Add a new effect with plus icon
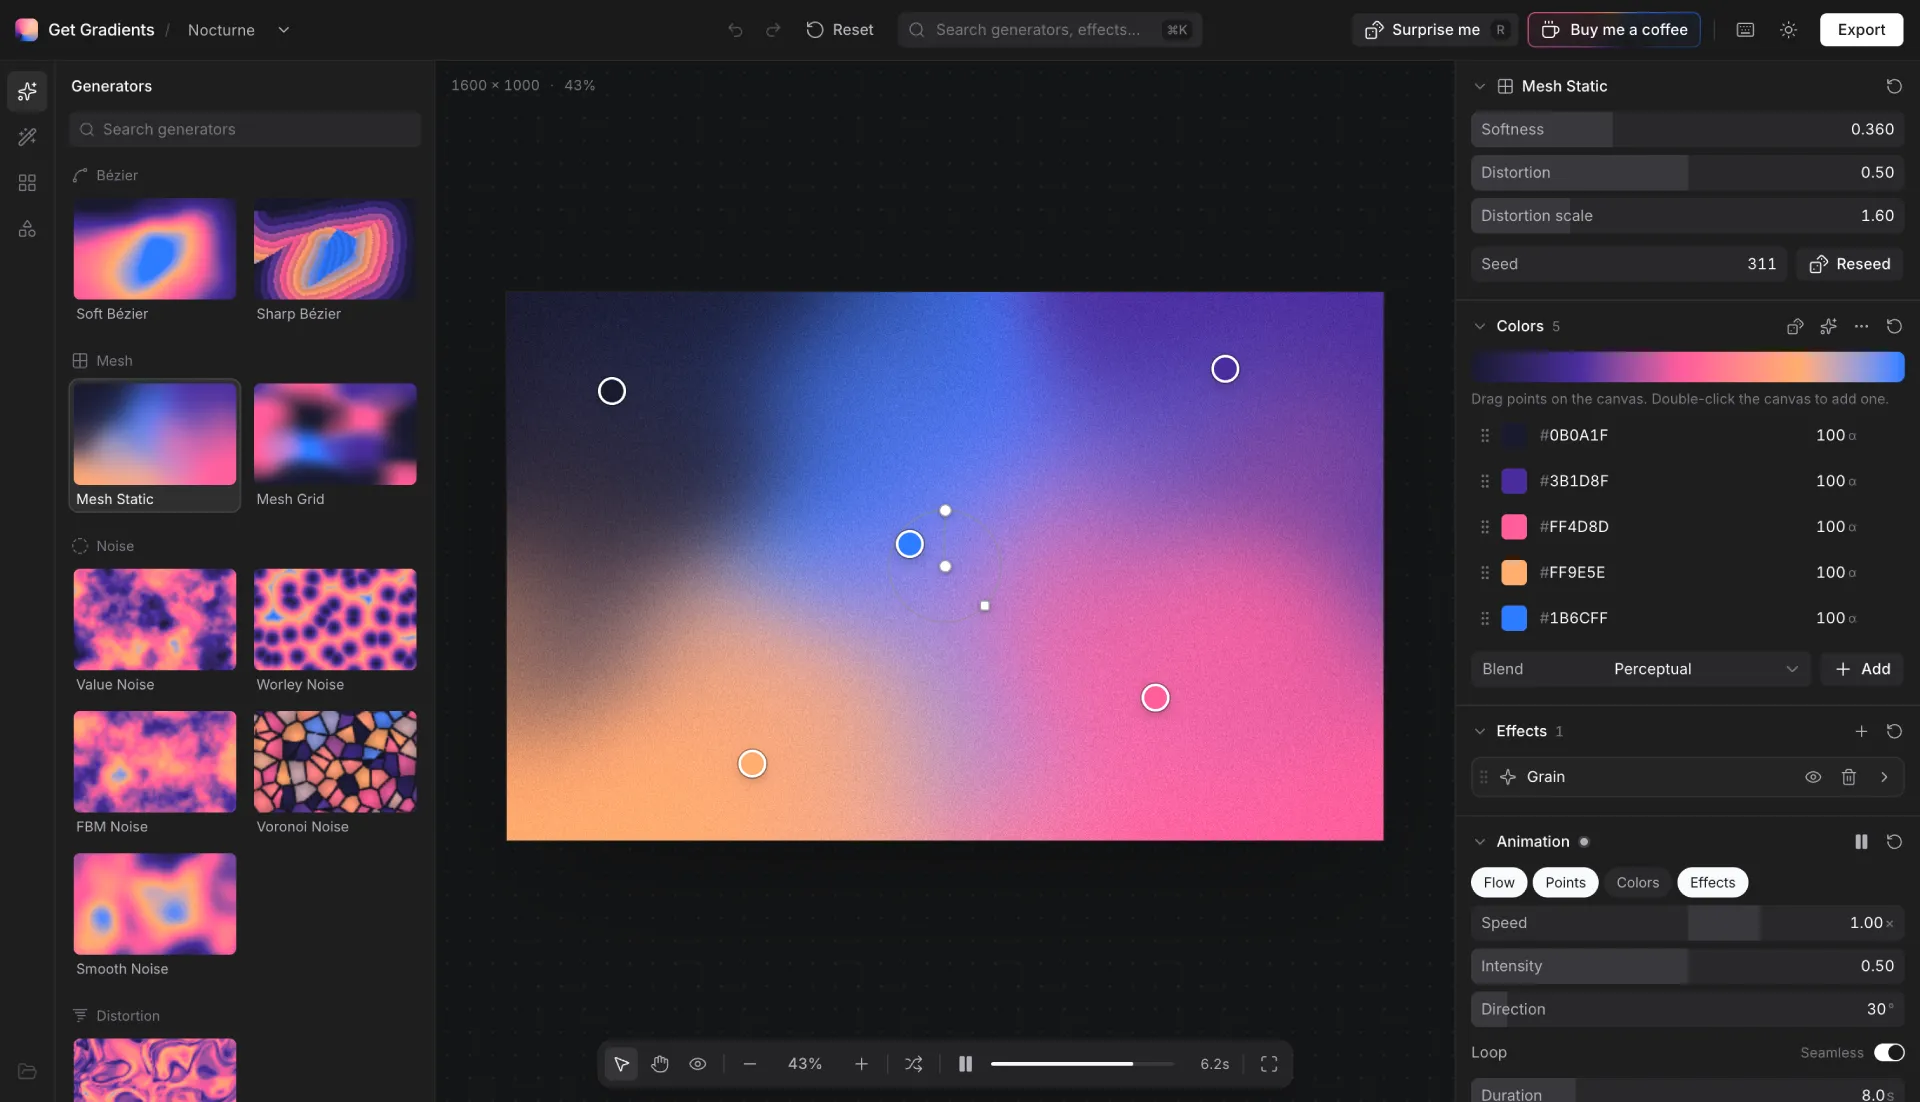The height and width of the screenshot is (1102, 1920). (x=1861, y=732)
